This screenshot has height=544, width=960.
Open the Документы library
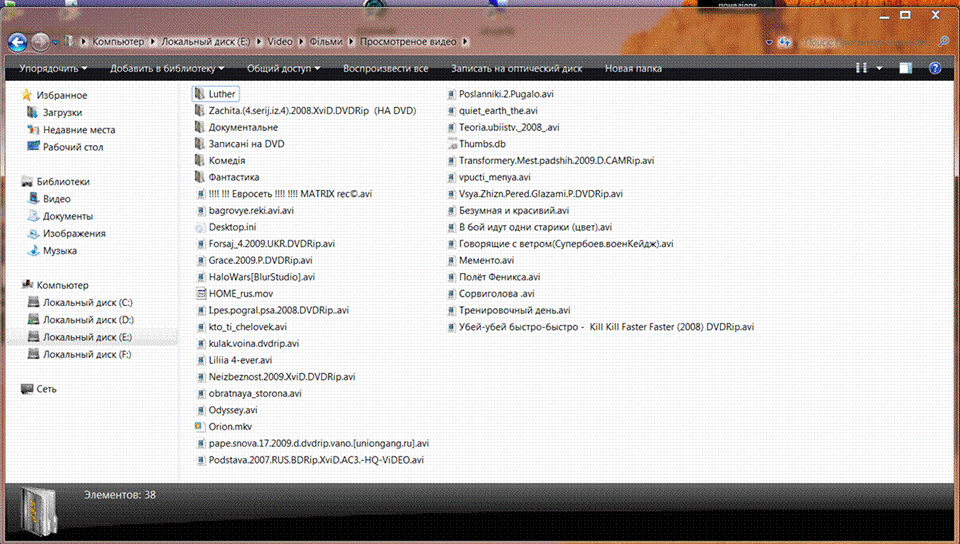[x=67, y=216]
